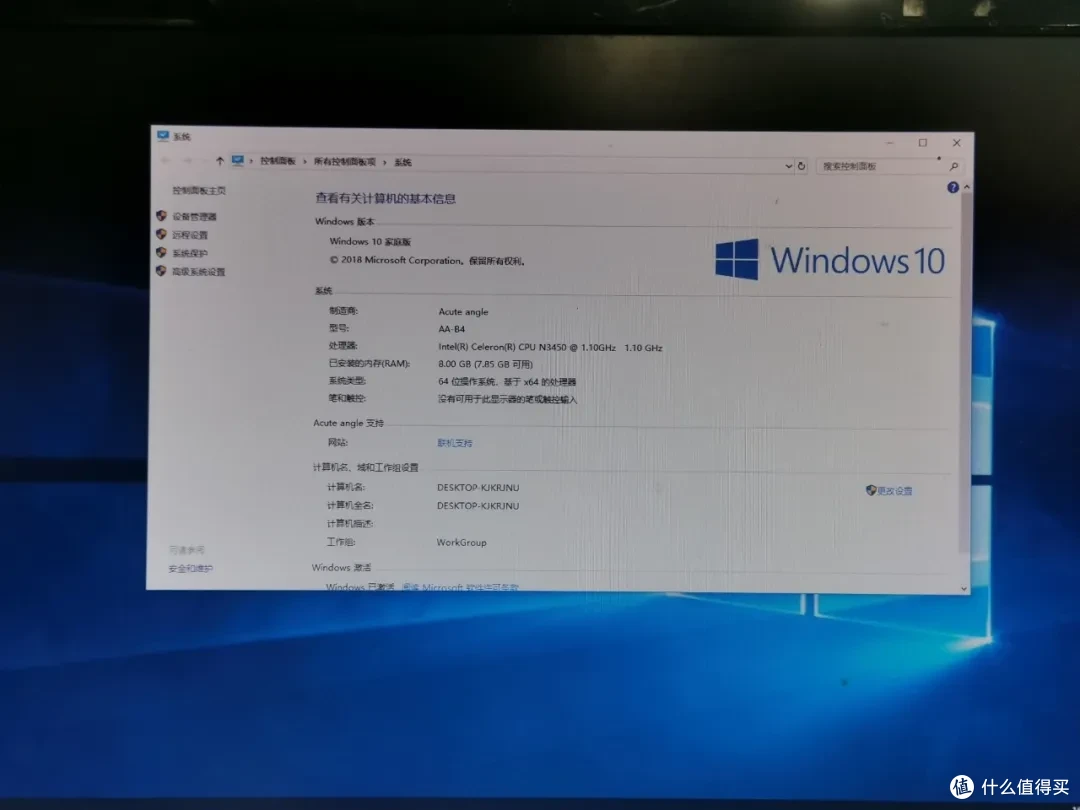Open 远程设置 in the sidebar

pos(189,235)
